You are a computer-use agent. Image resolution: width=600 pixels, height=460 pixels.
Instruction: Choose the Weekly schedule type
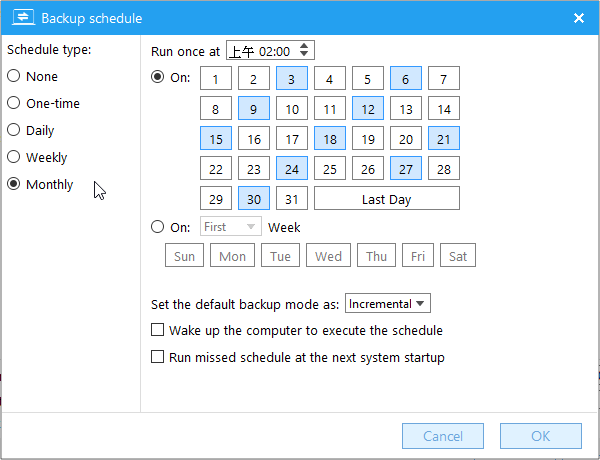(x=14, y=157)
